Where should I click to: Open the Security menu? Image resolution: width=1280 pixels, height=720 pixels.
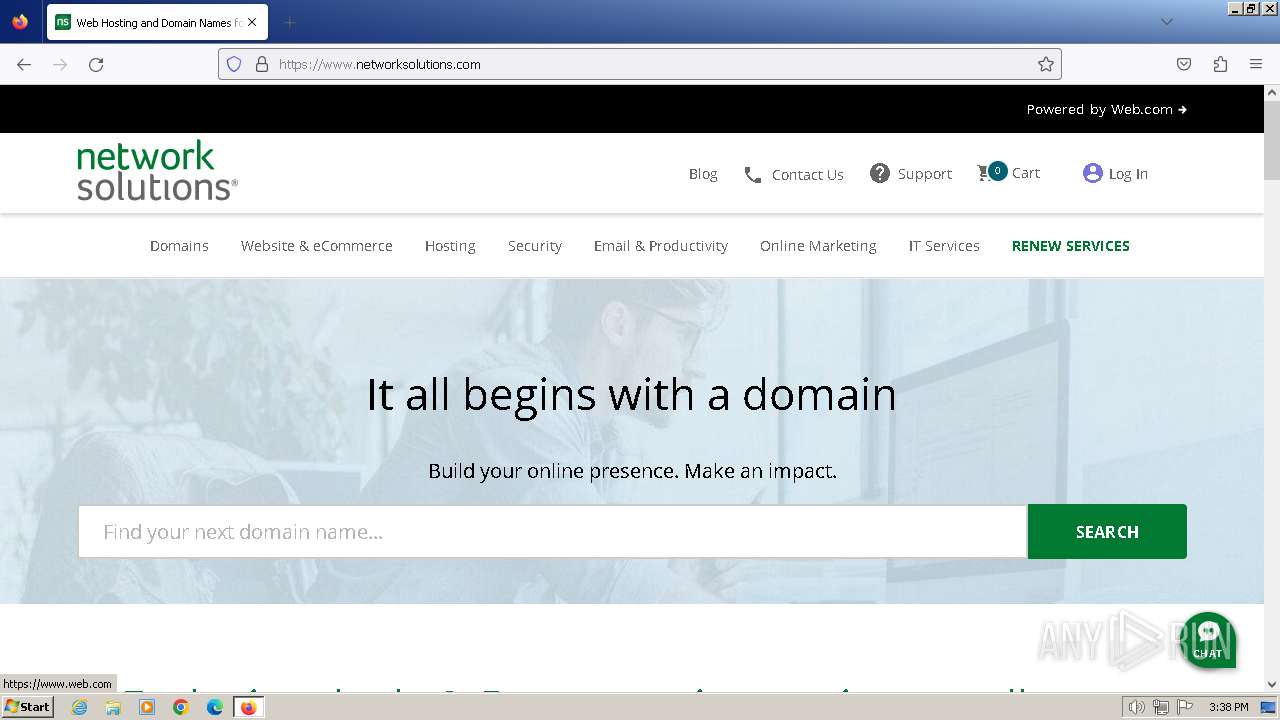[x=535, y=246]
